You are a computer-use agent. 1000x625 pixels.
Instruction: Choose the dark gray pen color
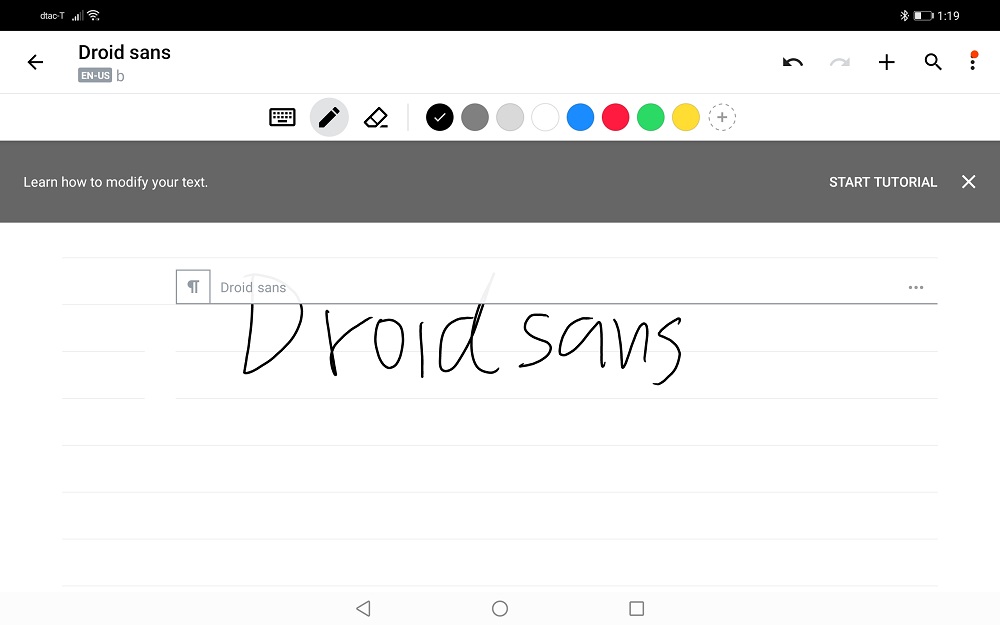pos(474,117)
